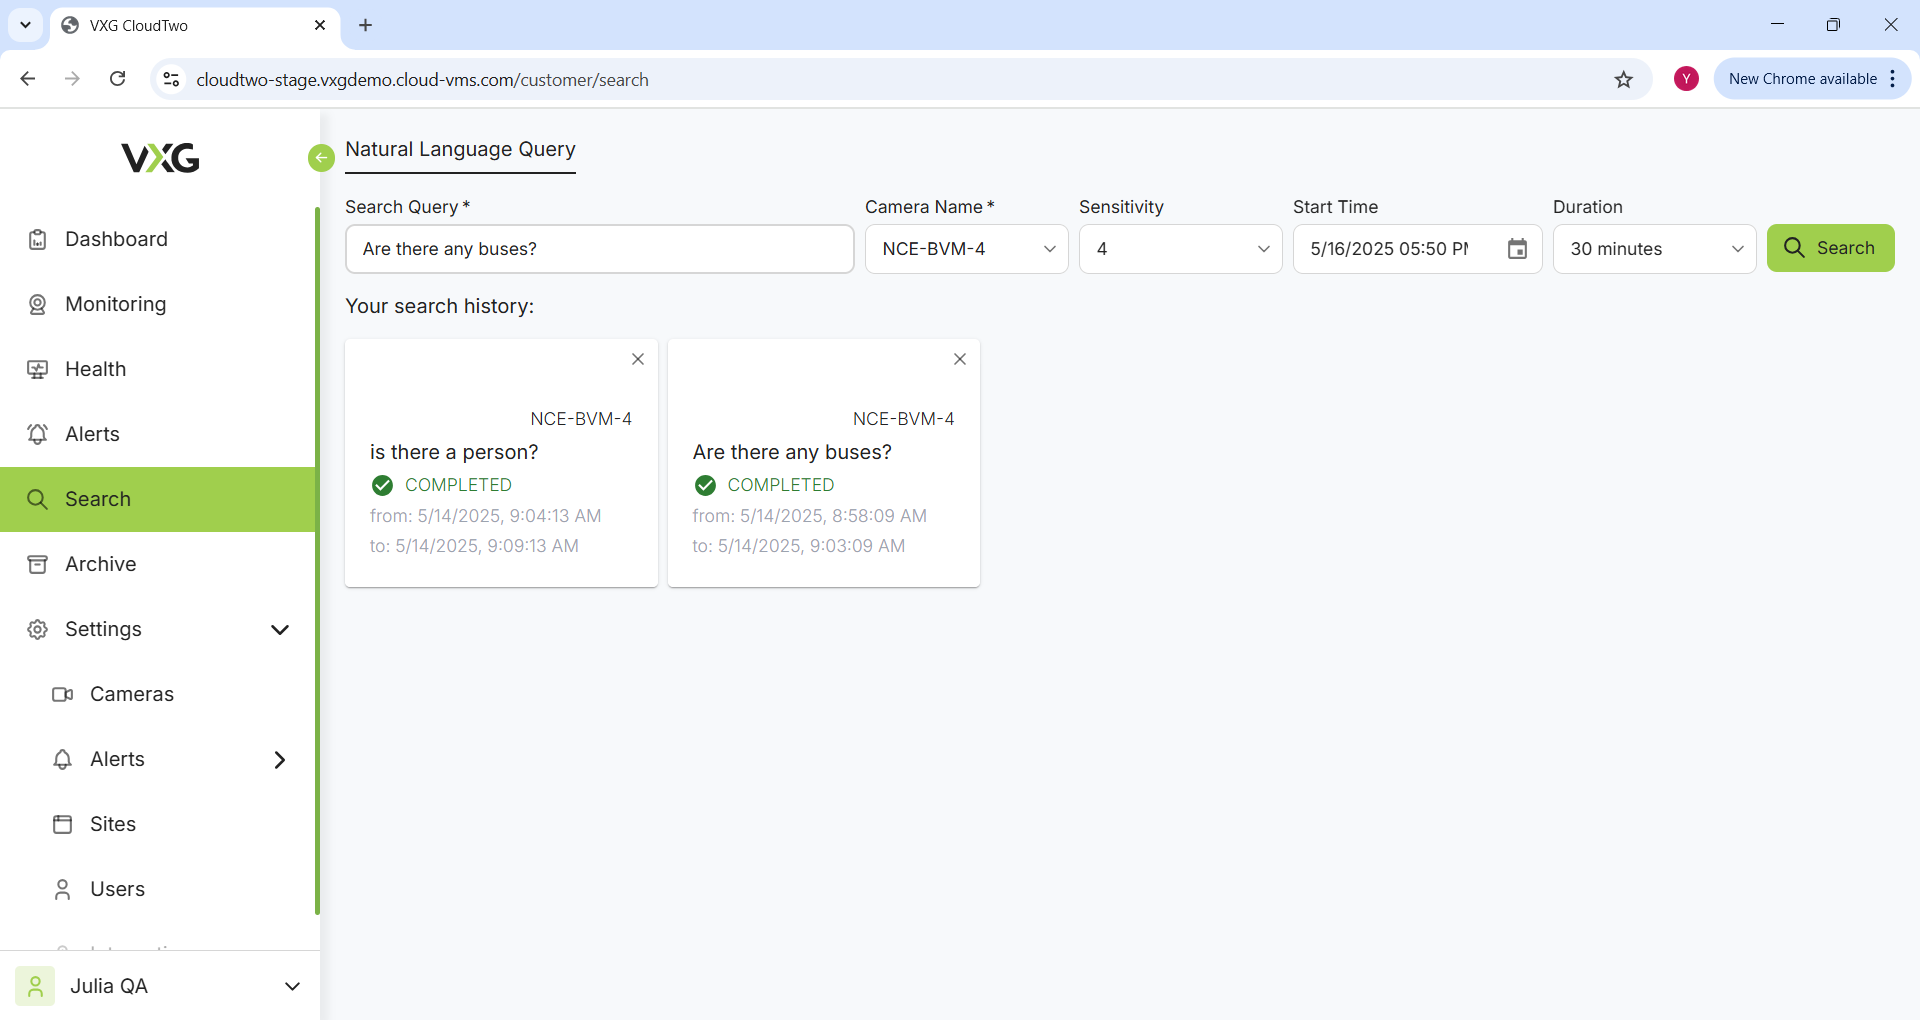
Task: Close the 'Are there any buses?' history card
Action: point(960,359)
